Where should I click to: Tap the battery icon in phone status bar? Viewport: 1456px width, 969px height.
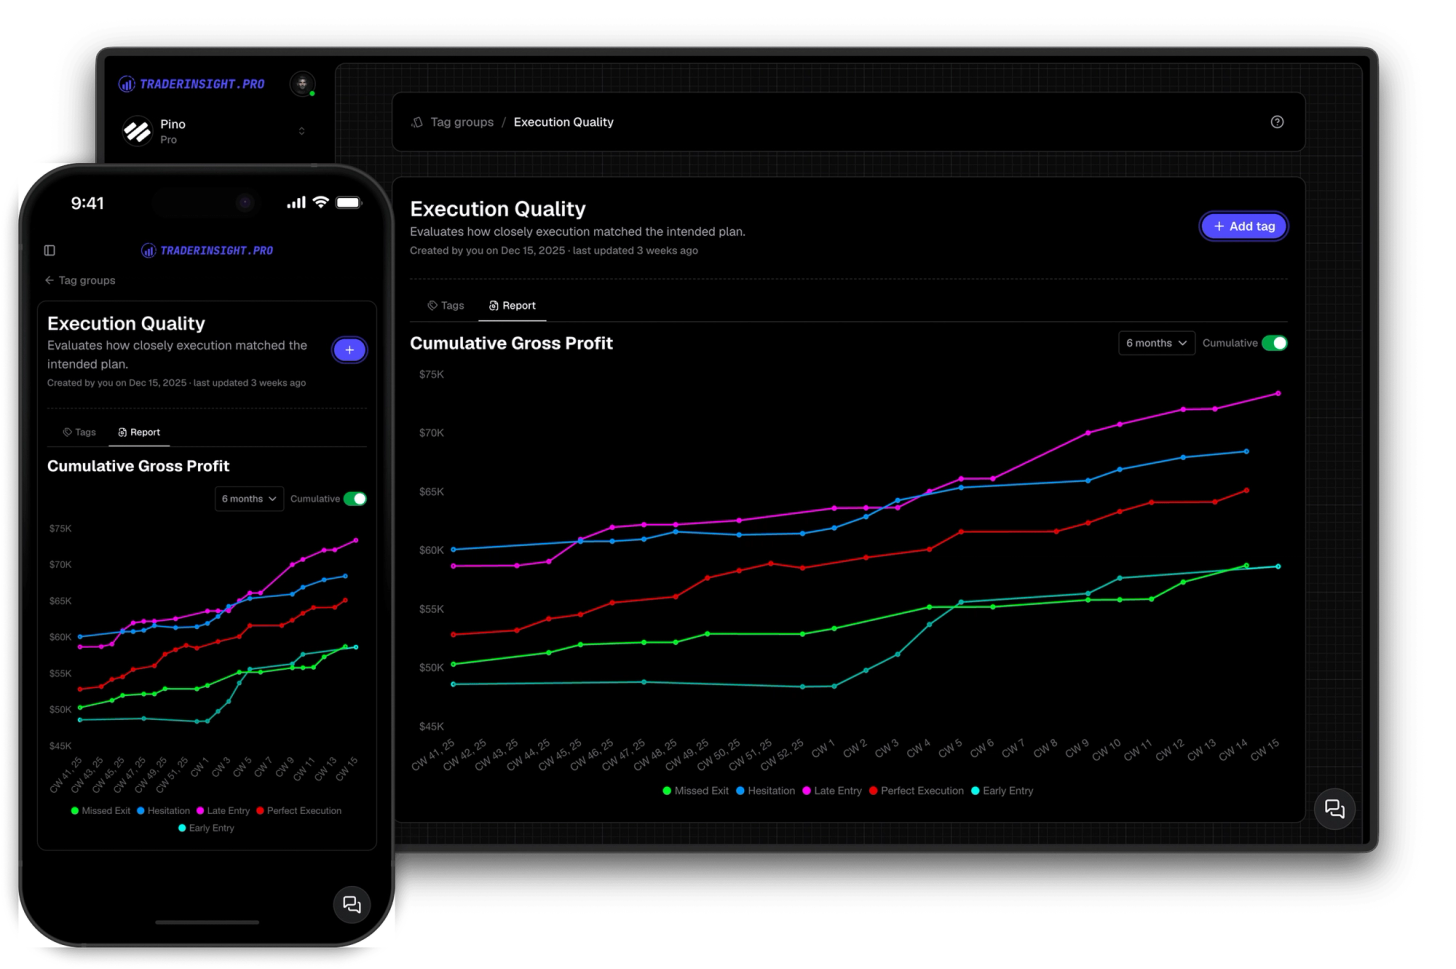[x=348, y=202]
